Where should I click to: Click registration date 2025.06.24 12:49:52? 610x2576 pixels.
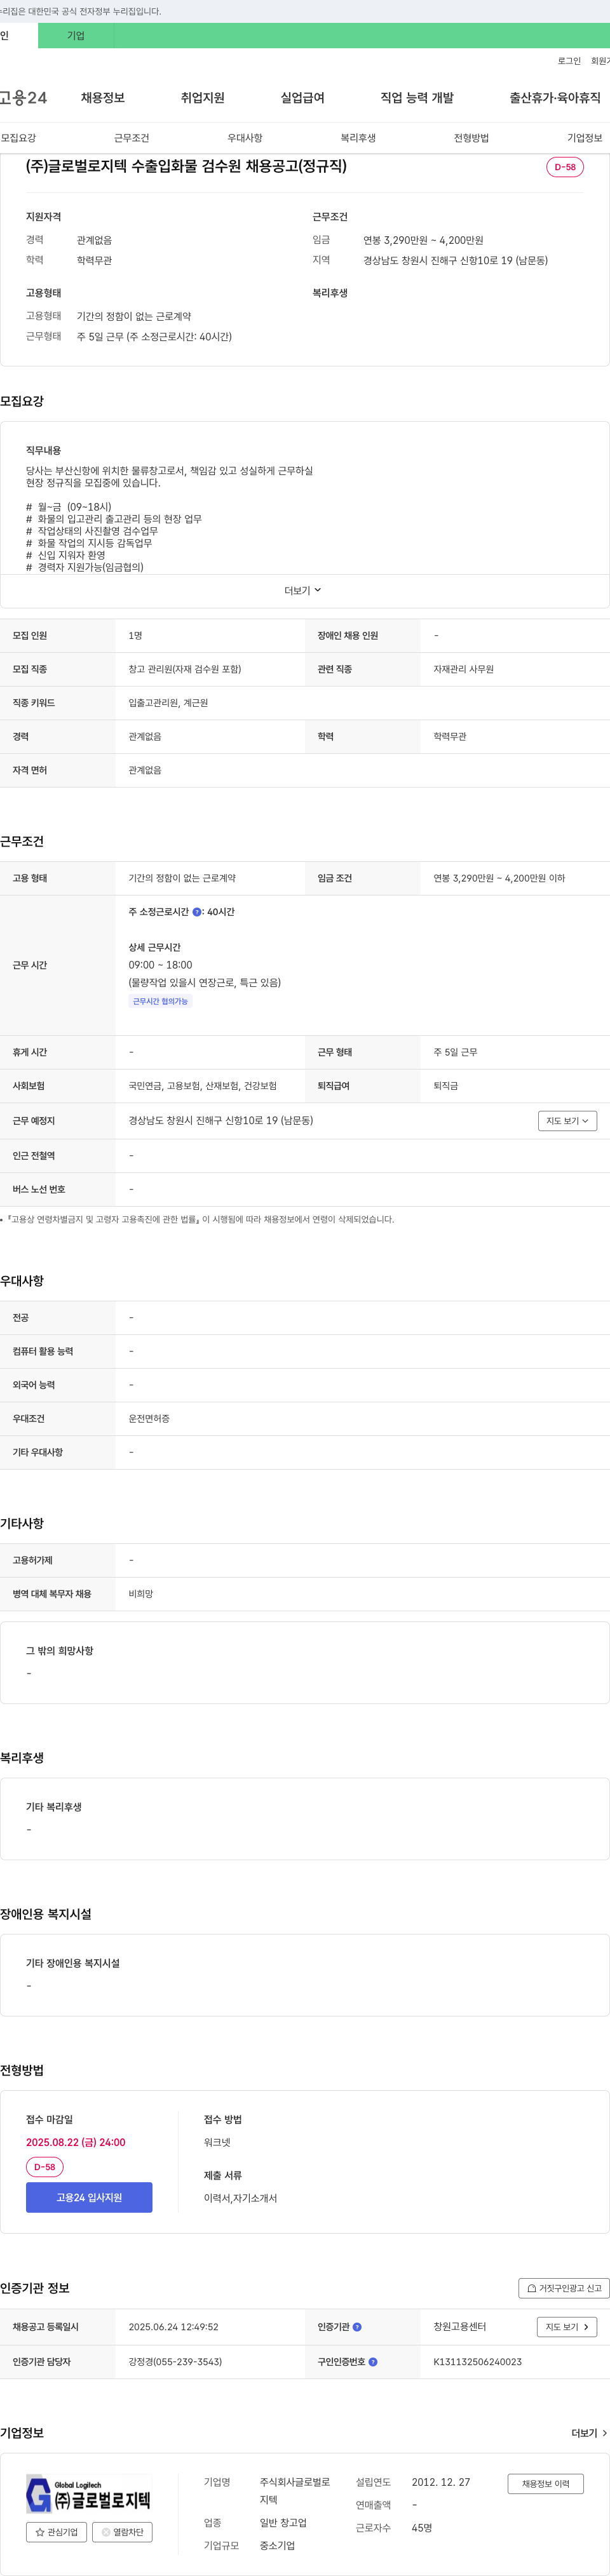pyautogui.click(x=173, y=2327)
